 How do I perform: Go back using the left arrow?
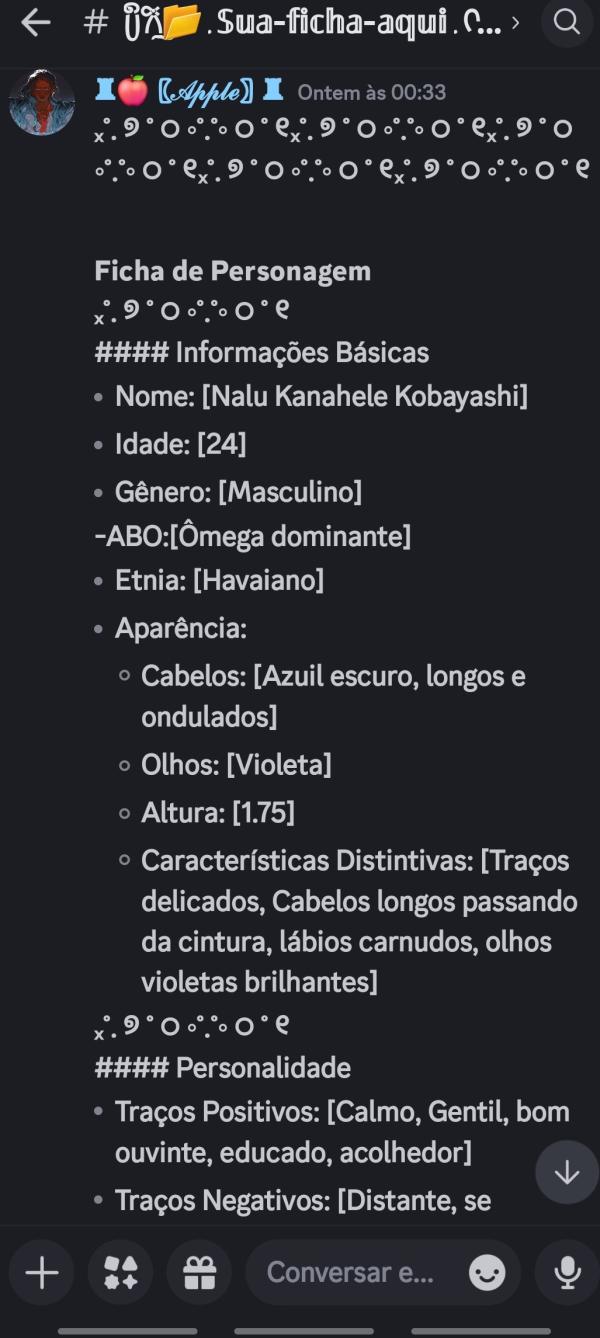click(x=36, y=22)
